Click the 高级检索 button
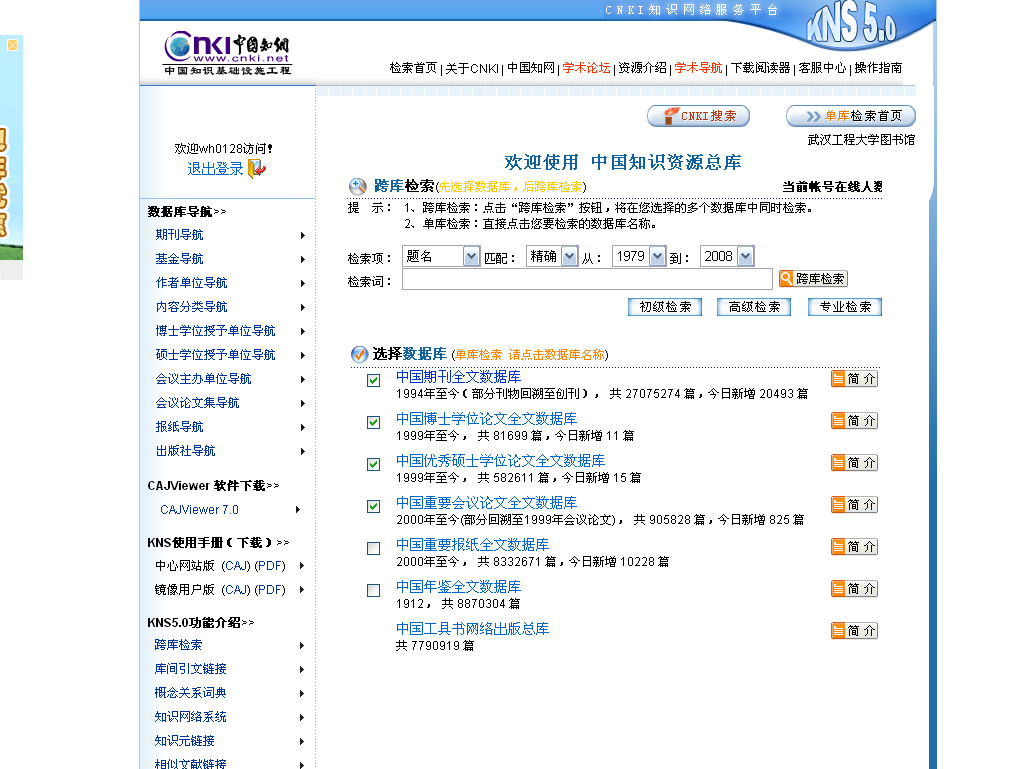This screenshot has width=1020, height=769. click(754, 307)
